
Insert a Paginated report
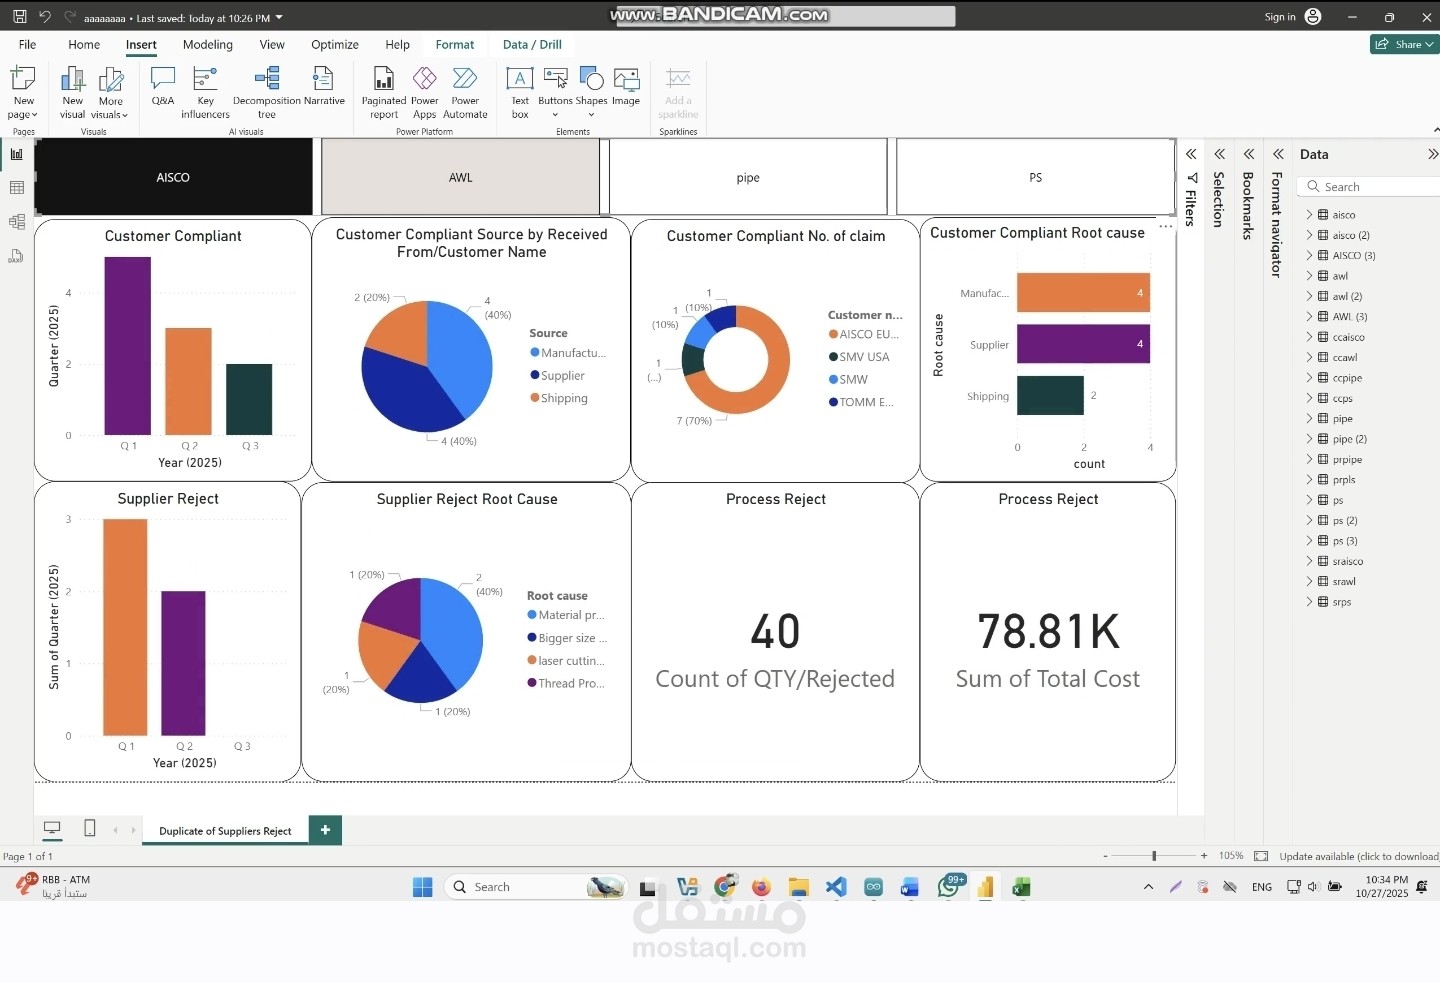pyautogui.click(x=384, y=92)
